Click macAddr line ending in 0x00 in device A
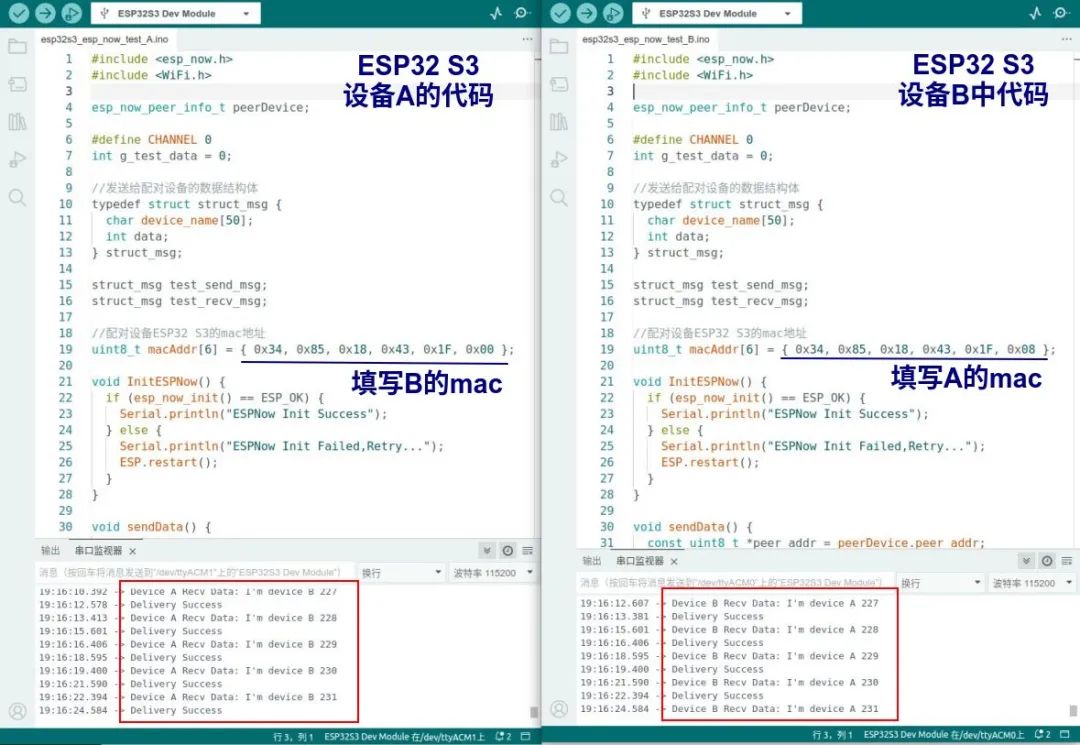Image resolution: width=1080 pixels, height=745 pixels. (302, 350)
